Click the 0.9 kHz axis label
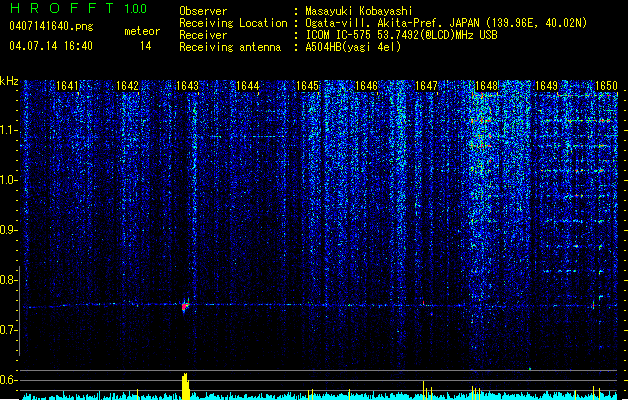Screen dimensions: 629x400 tap(8, 230)
